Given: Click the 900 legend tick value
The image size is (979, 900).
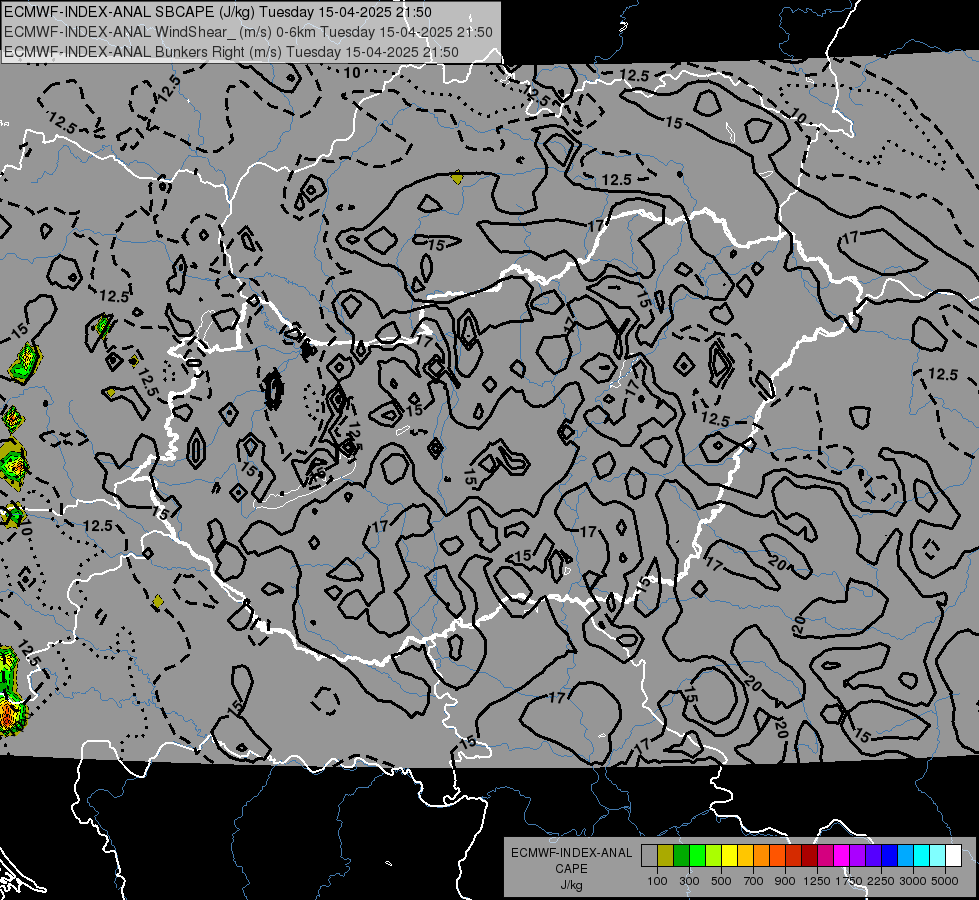Looking at the screenshot, I should coord(785,881).
